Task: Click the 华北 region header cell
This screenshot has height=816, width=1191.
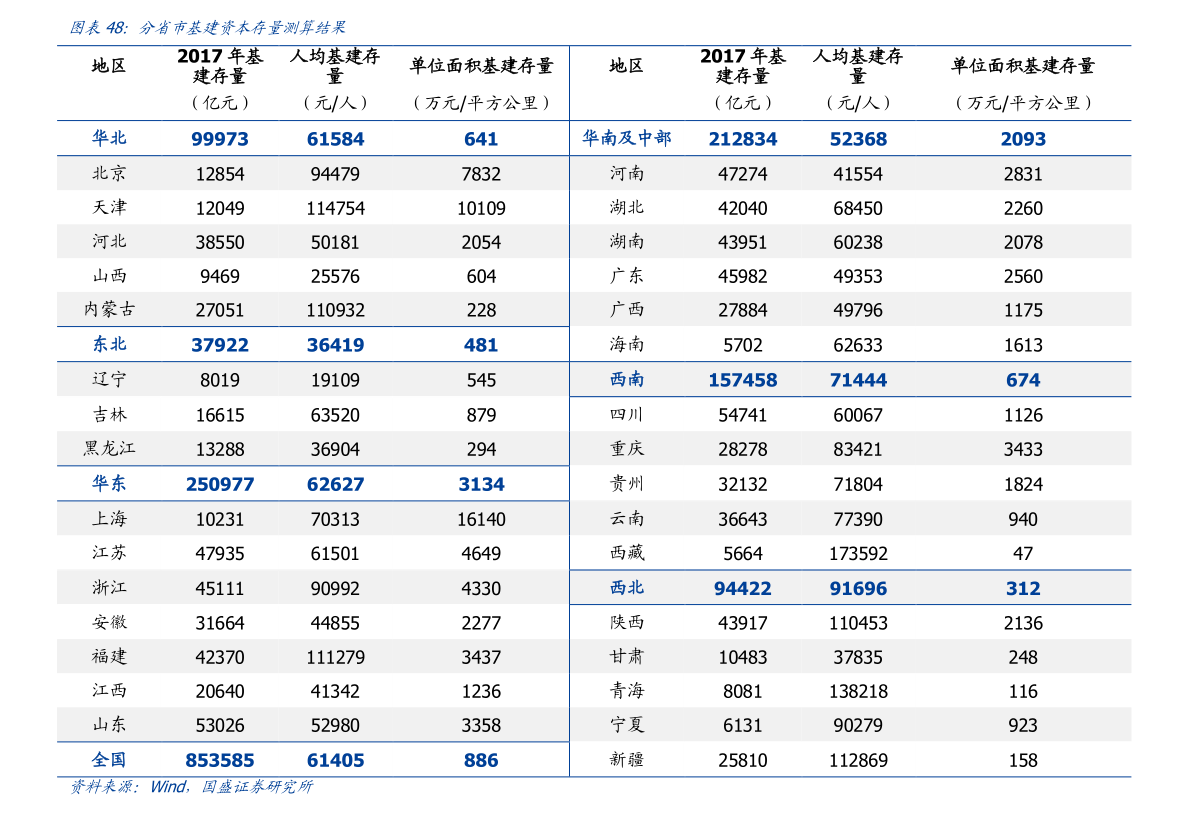Action: pos(109,138)
